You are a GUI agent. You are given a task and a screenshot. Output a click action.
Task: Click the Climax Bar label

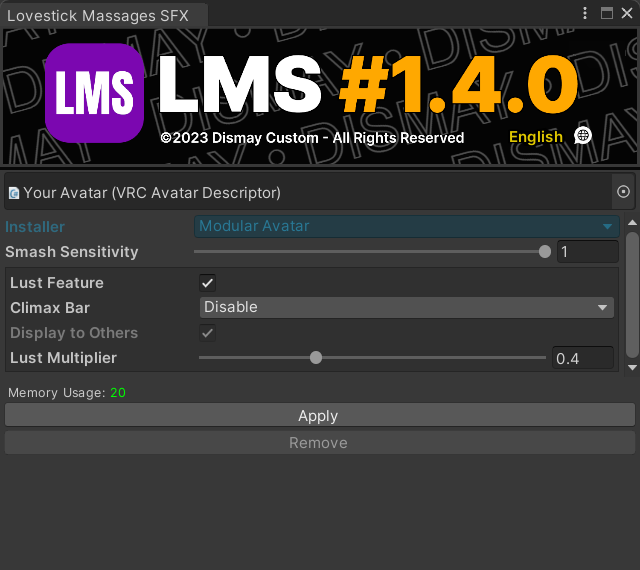click(x=50, y=308)
